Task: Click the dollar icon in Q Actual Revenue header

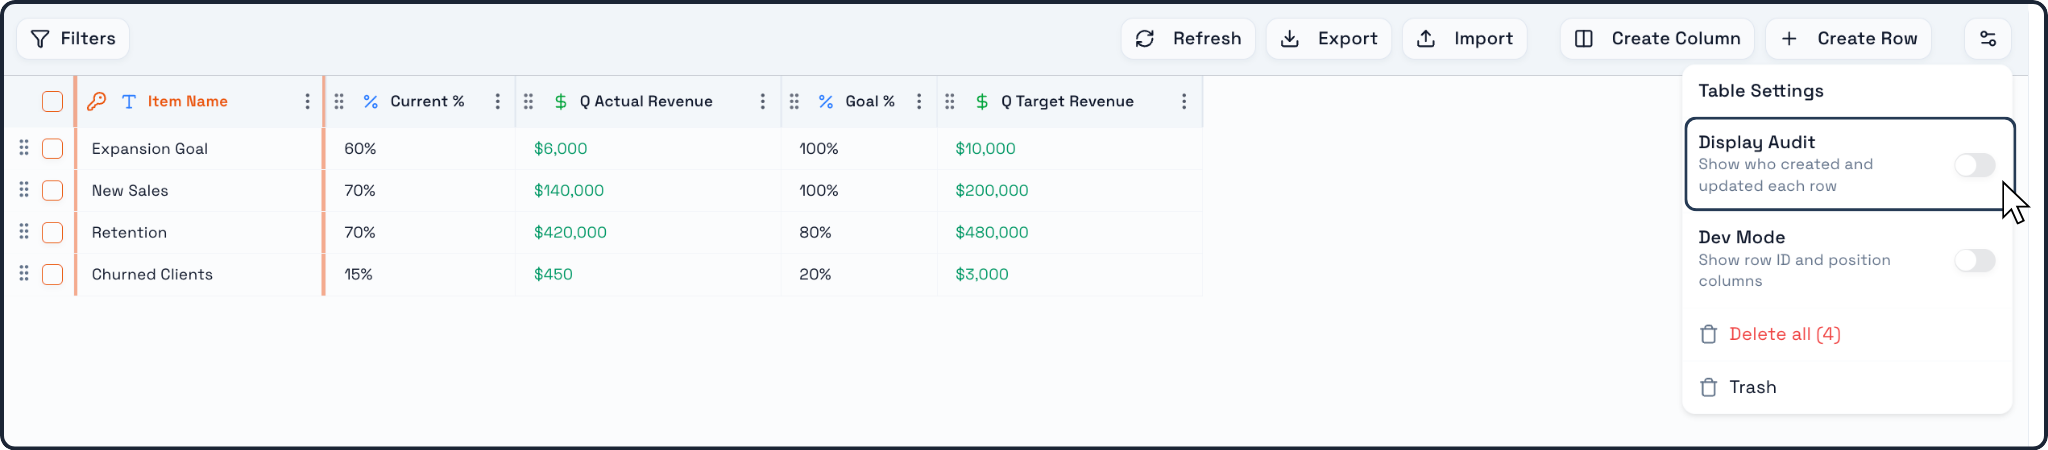Action: pyautogui.click(x=561, y=101)
